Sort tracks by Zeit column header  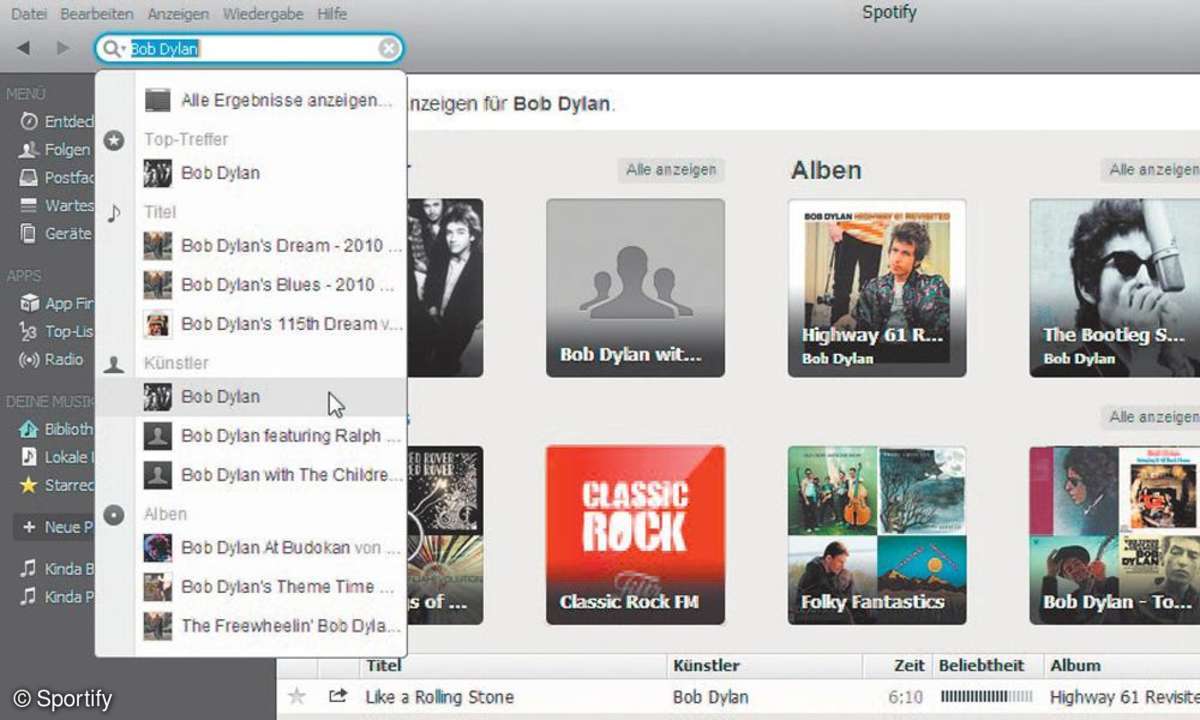coord(908,665)
